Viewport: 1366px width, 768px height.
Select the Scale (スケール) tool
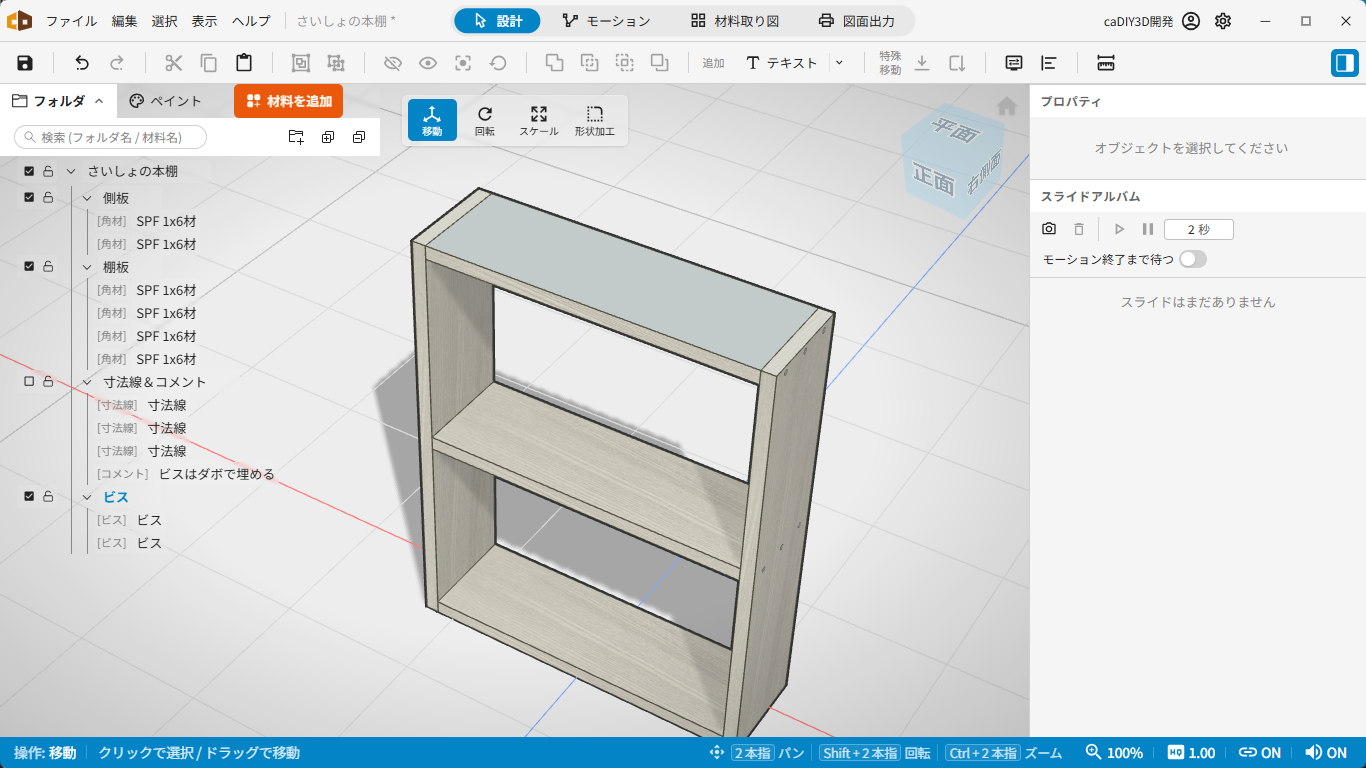539,120
